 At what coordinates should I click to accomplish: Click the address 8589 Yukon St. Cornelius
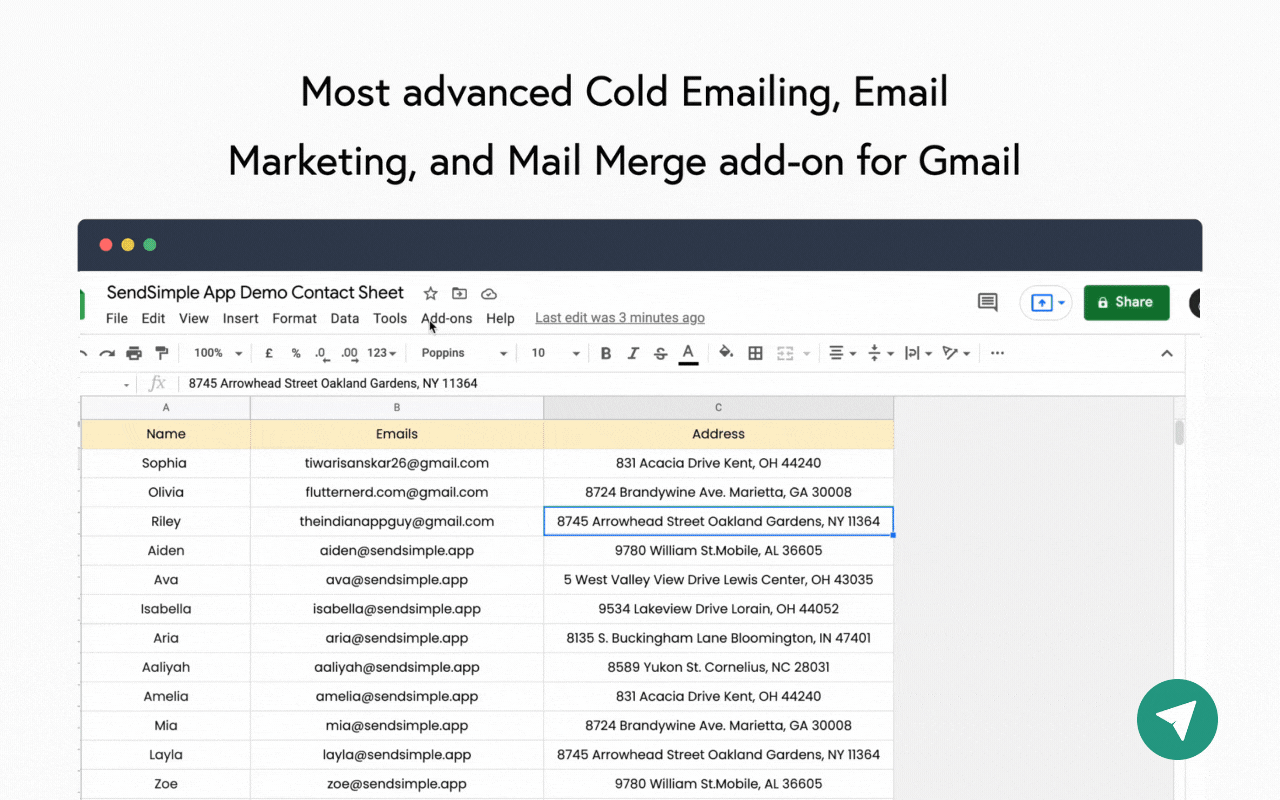point(718,667)
